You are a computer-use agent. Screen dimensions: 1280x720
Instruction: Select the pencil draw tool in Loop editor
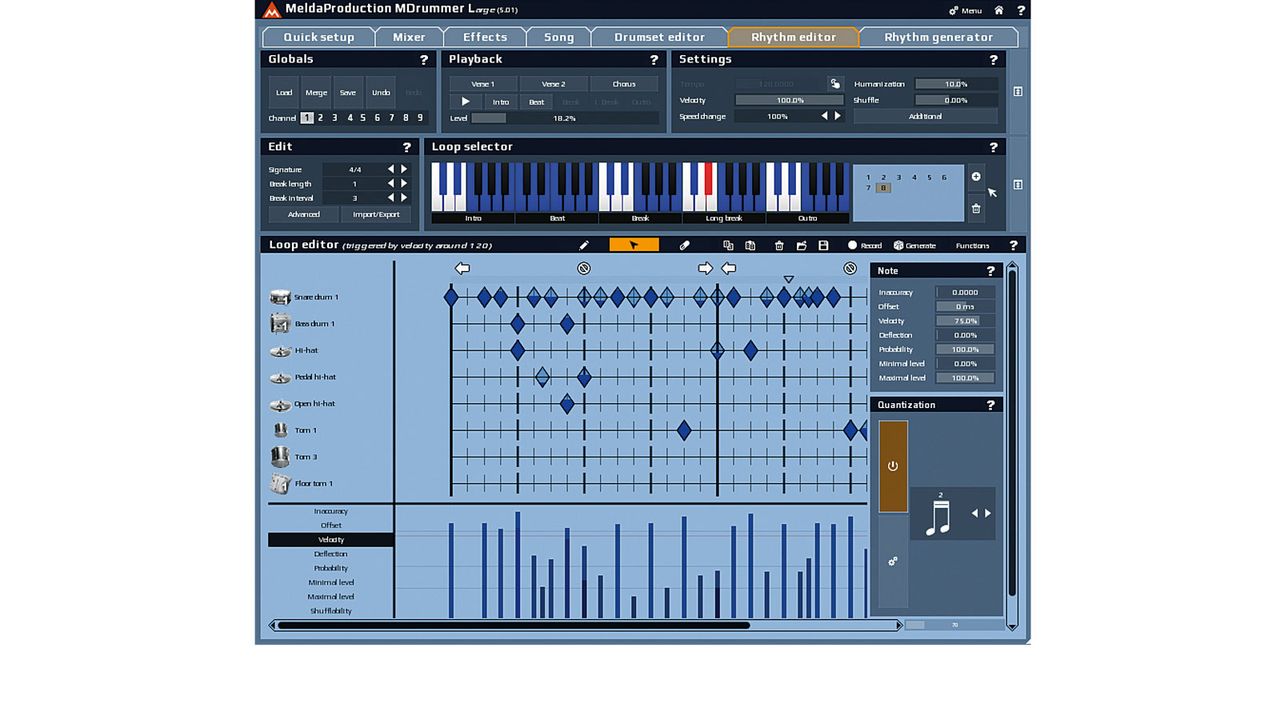(x=584, y=245)
